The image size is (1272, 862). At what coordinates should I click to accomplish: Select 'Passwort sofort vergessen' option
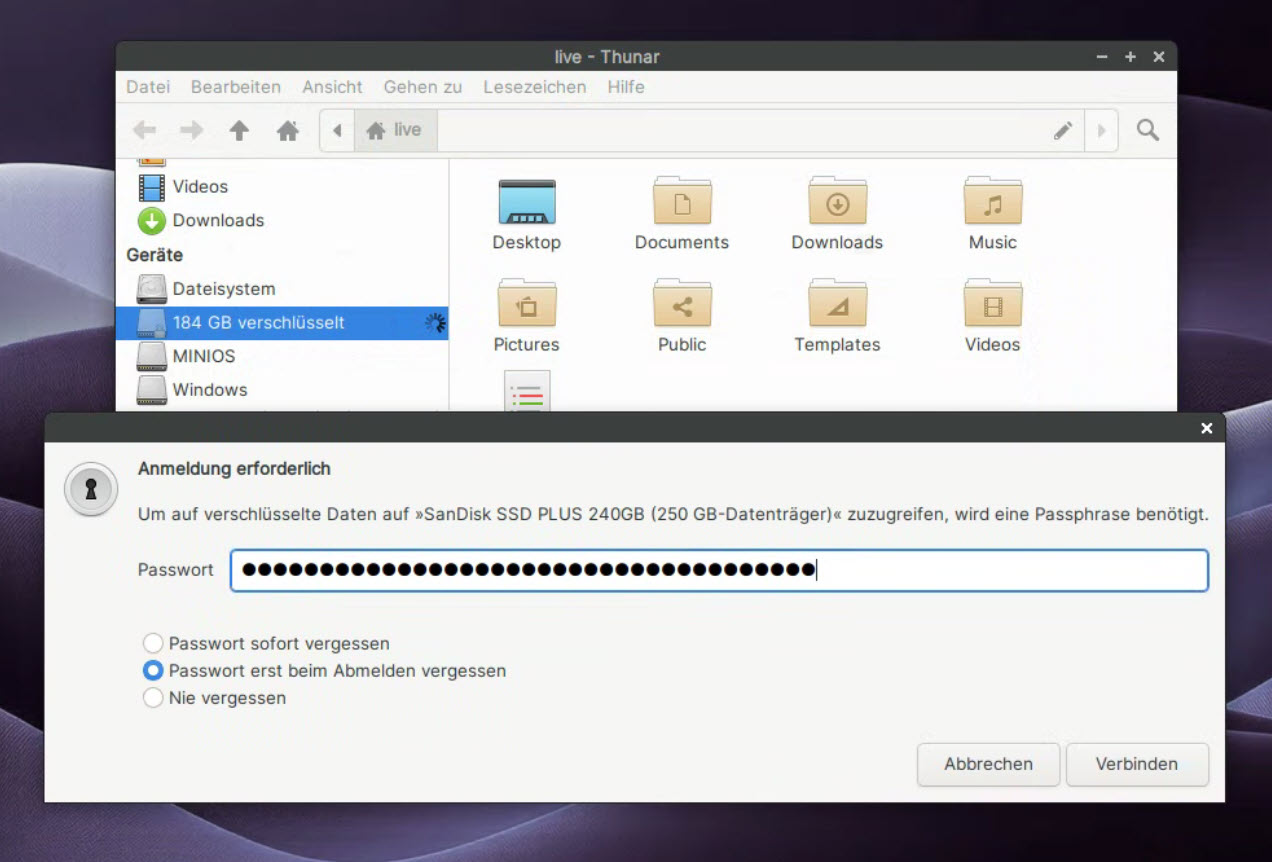pos(153,643)
